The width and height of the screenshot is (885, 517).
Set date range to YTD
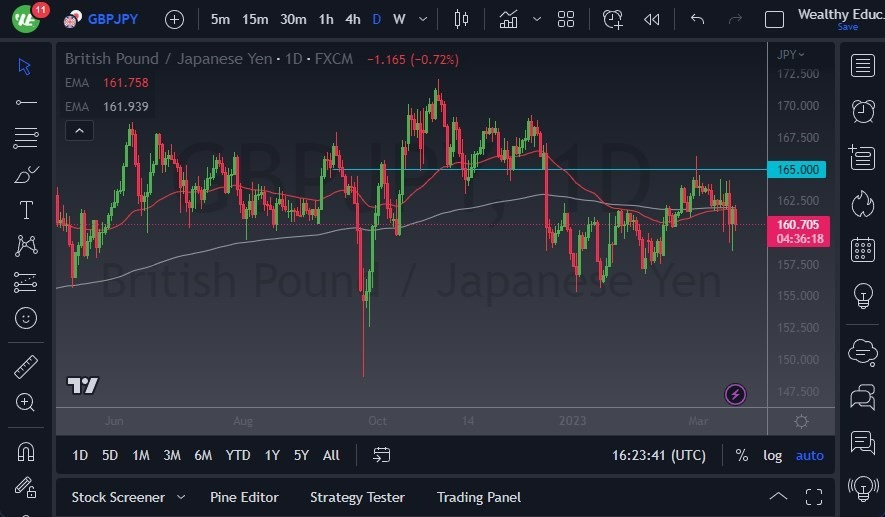point(238,455)
